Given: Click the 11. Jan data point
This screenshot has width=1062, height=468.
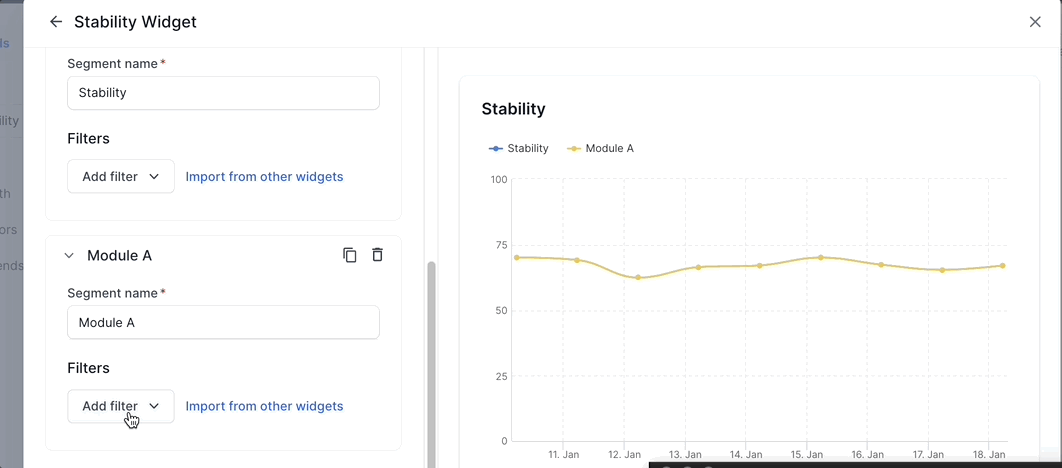Looking at the screenshot, I should [577, 260].
